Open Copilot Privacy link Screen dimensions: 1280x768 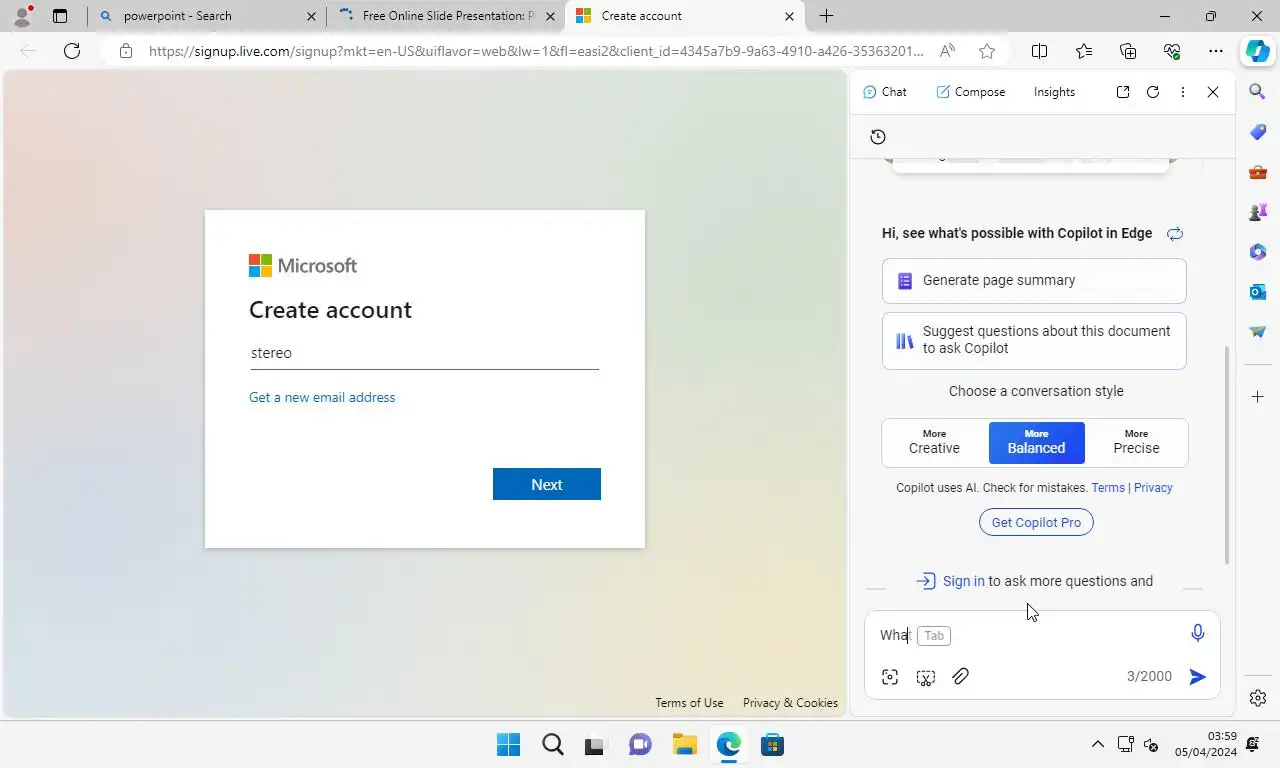pos(1153,488)
